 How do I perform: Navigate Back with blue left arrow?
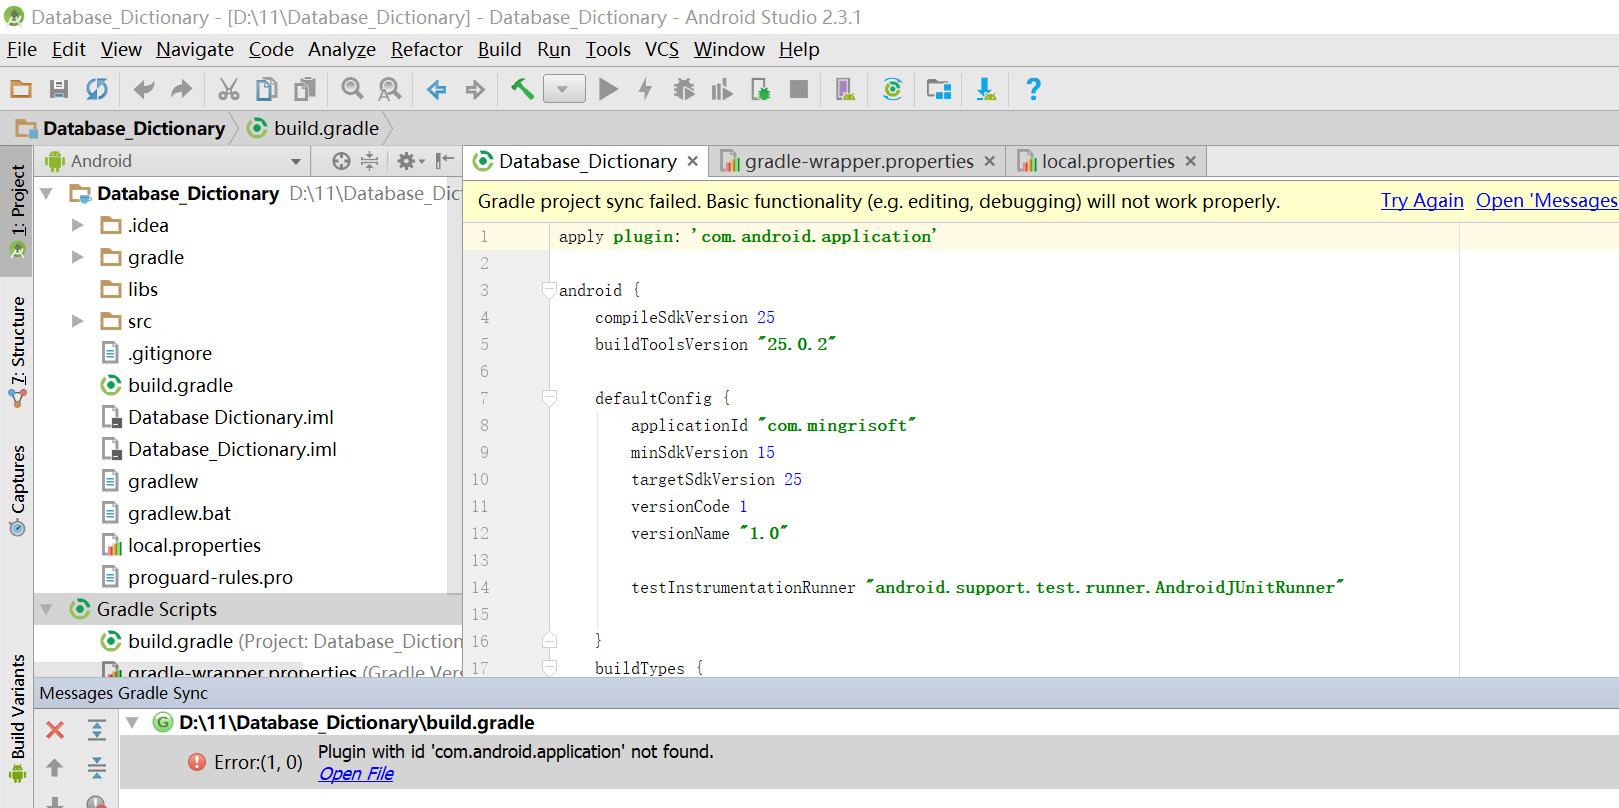(436, 90)
